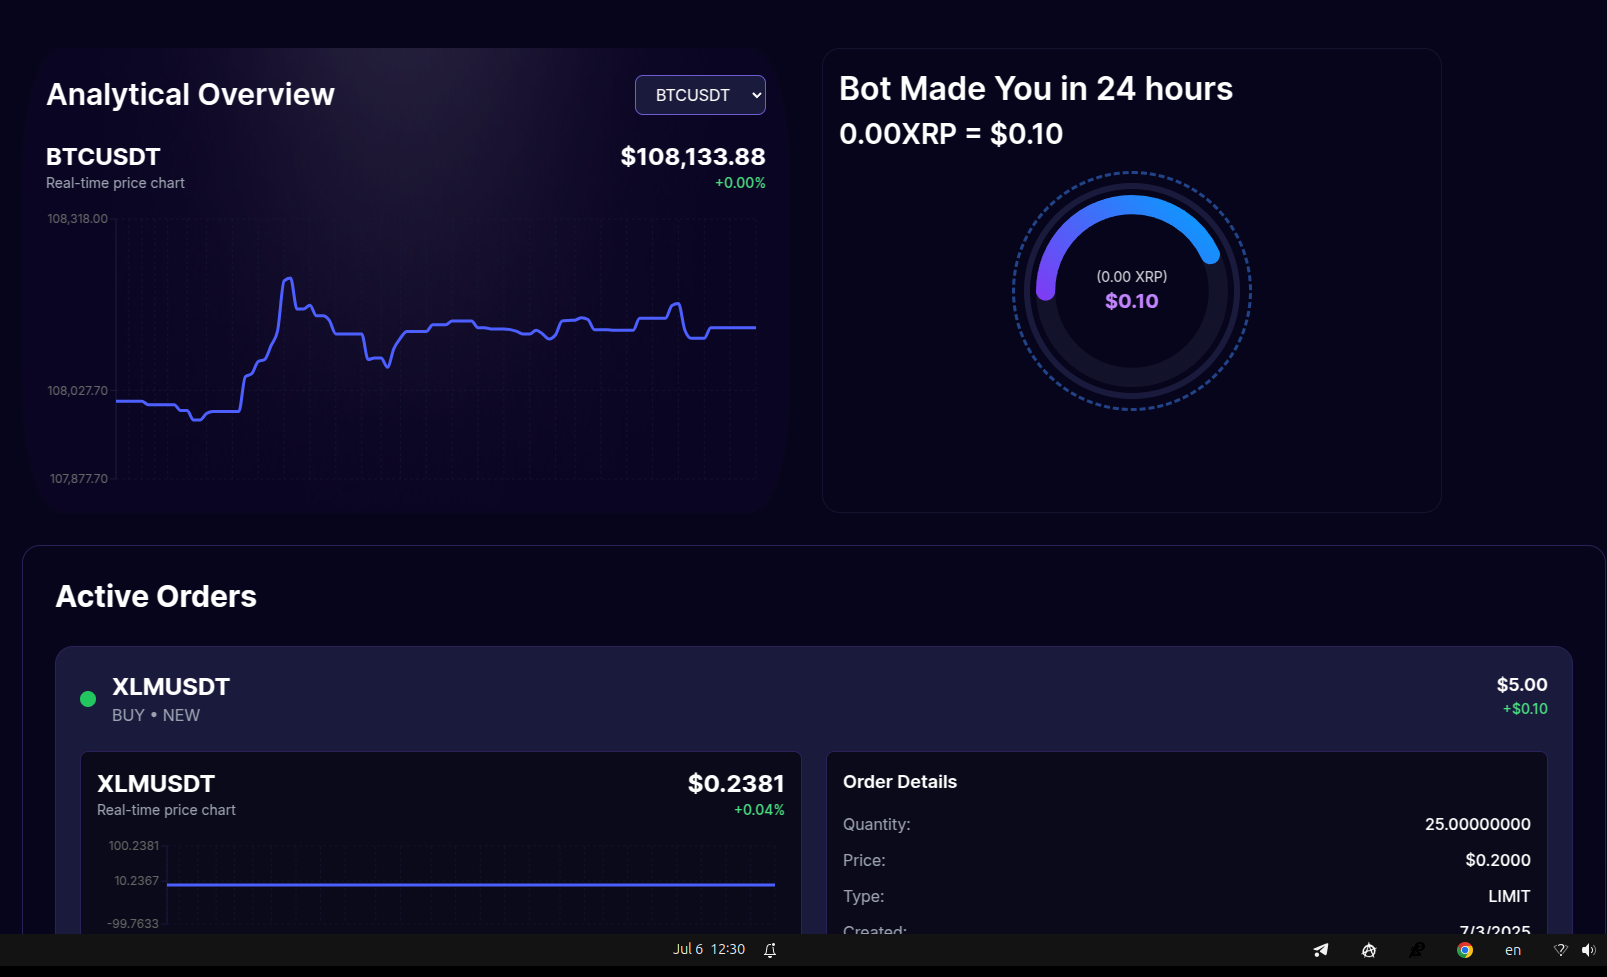Click the XLMUSDT flat price line chart
This screenshot has width=1607, height=977.
click(470, 884)
